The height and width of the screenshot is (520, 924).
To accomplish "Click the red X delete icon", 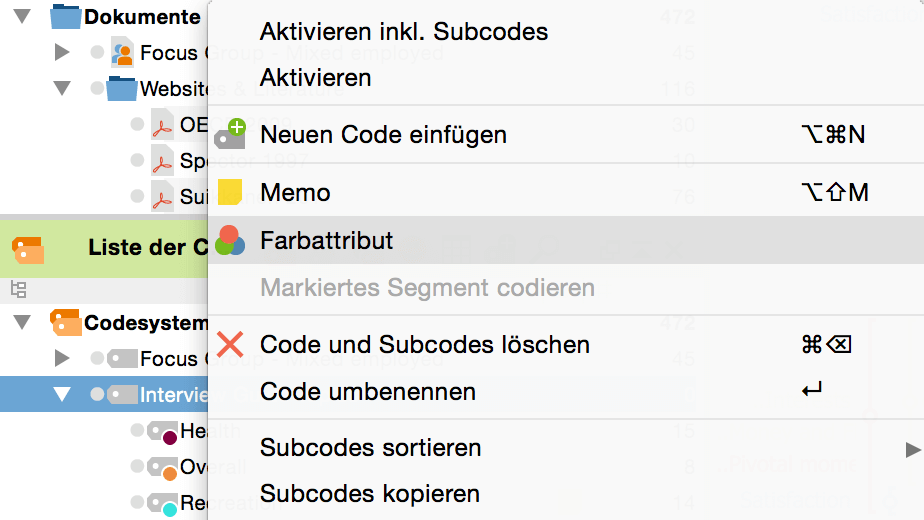I will 230,344.
